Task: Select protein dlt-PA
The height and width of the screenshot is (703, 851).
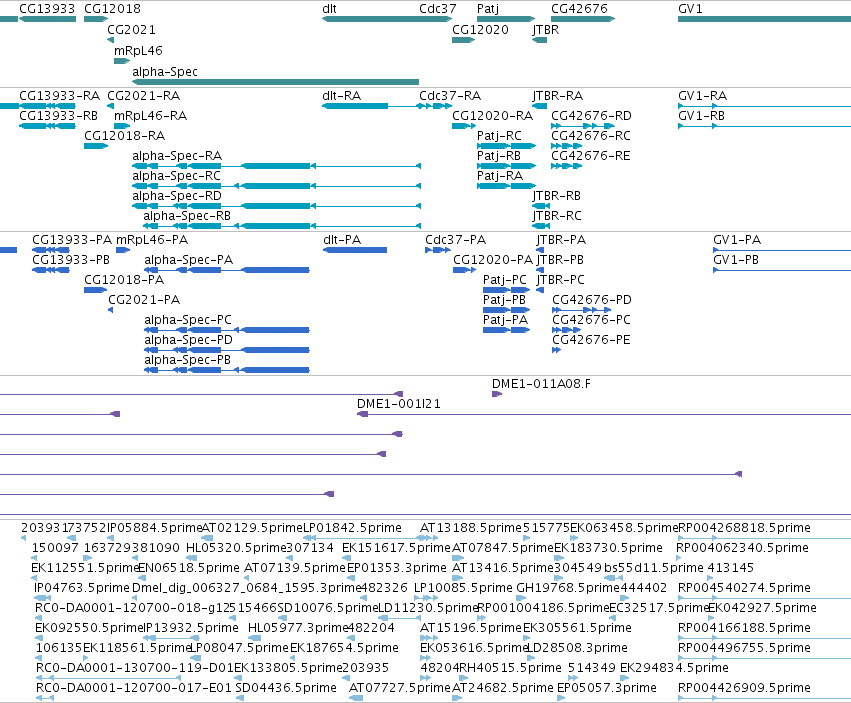Action: [x=355, y=250]
